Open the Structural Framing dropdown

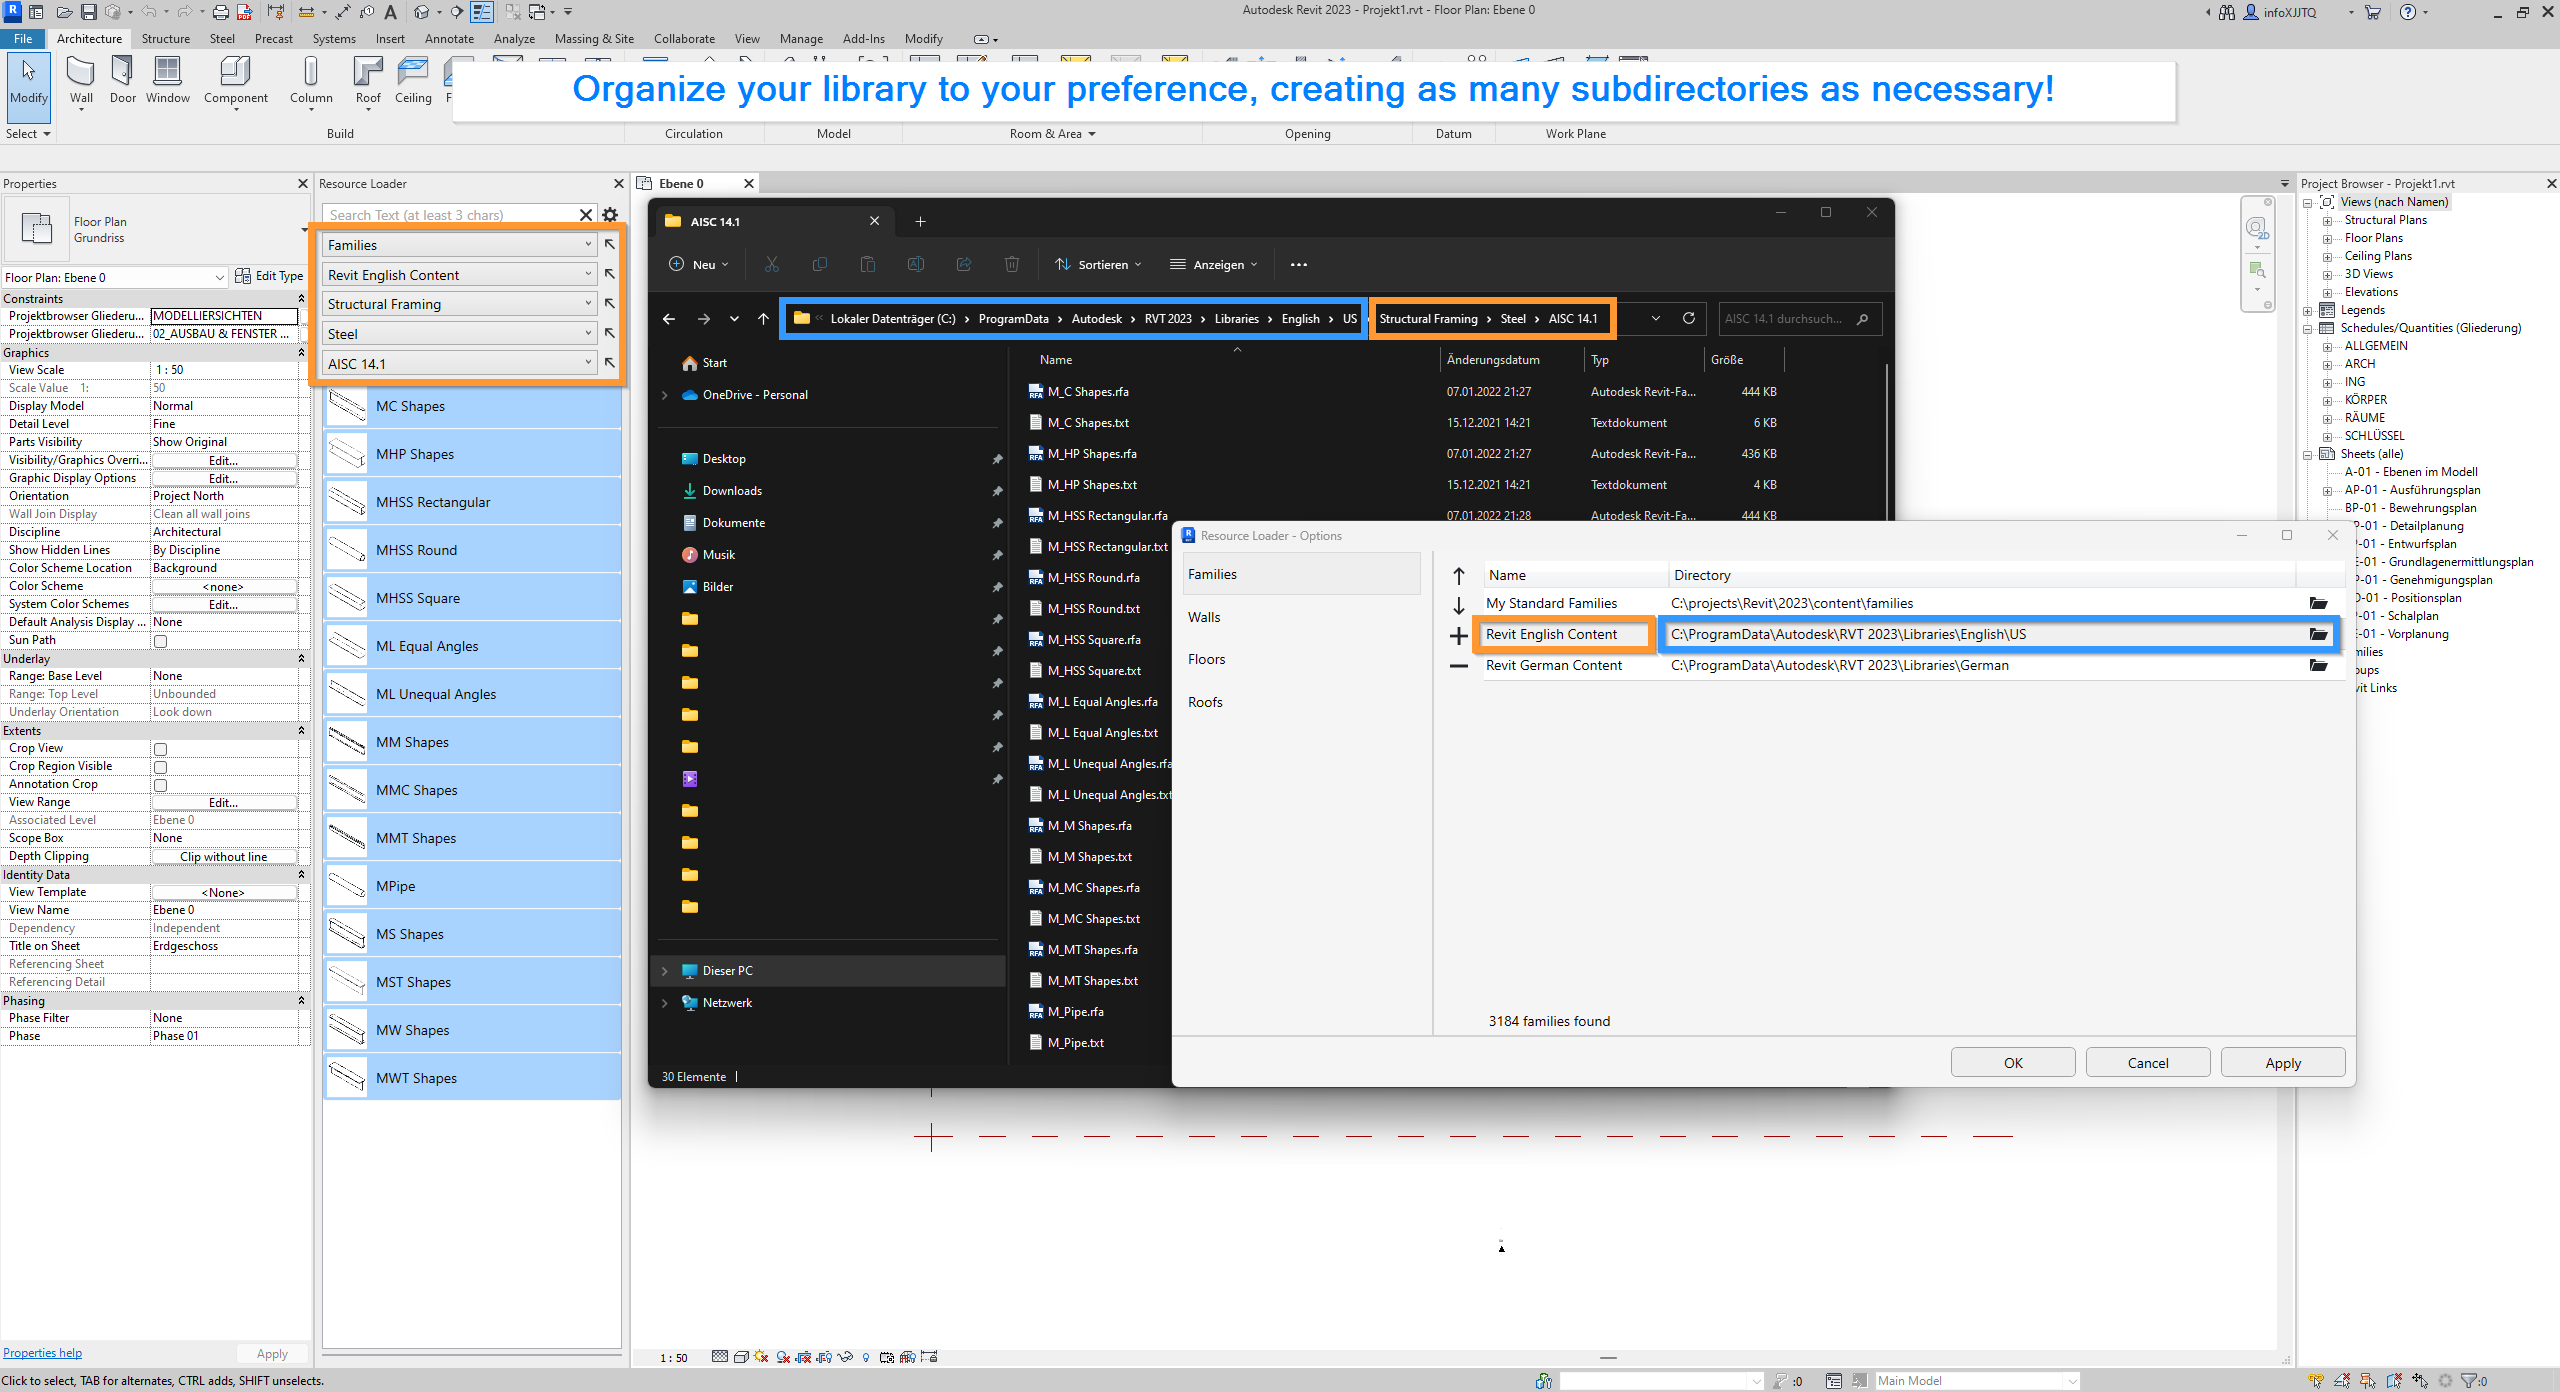460,304
